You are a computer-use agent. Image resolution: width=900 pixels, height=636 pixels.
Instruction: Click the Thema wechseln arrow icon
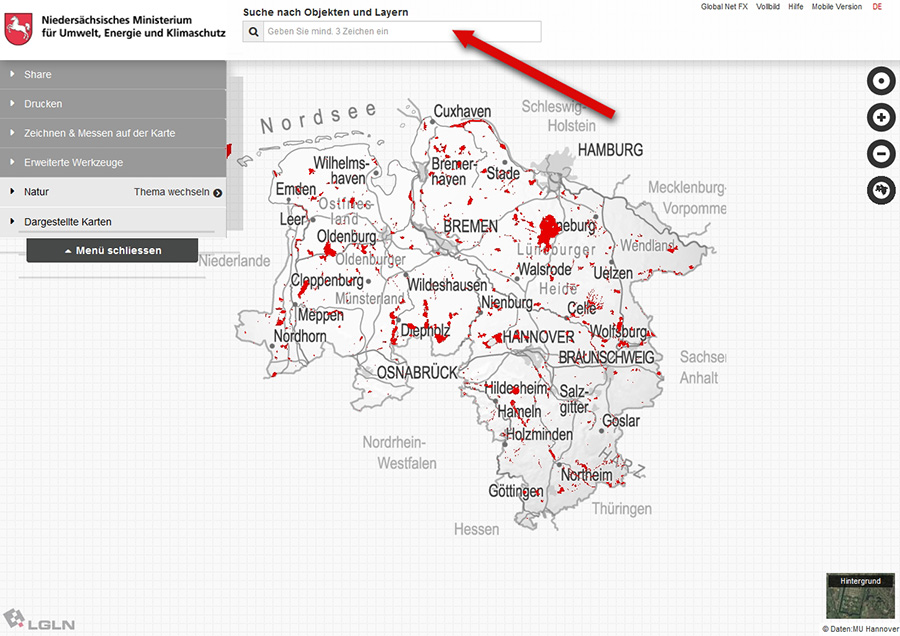pos(217,193)
